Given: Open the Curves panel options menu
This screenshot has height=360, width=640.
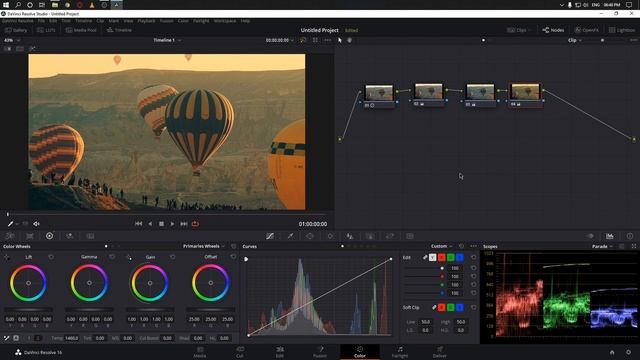Looking at the screenshot, I should [473, 246].
